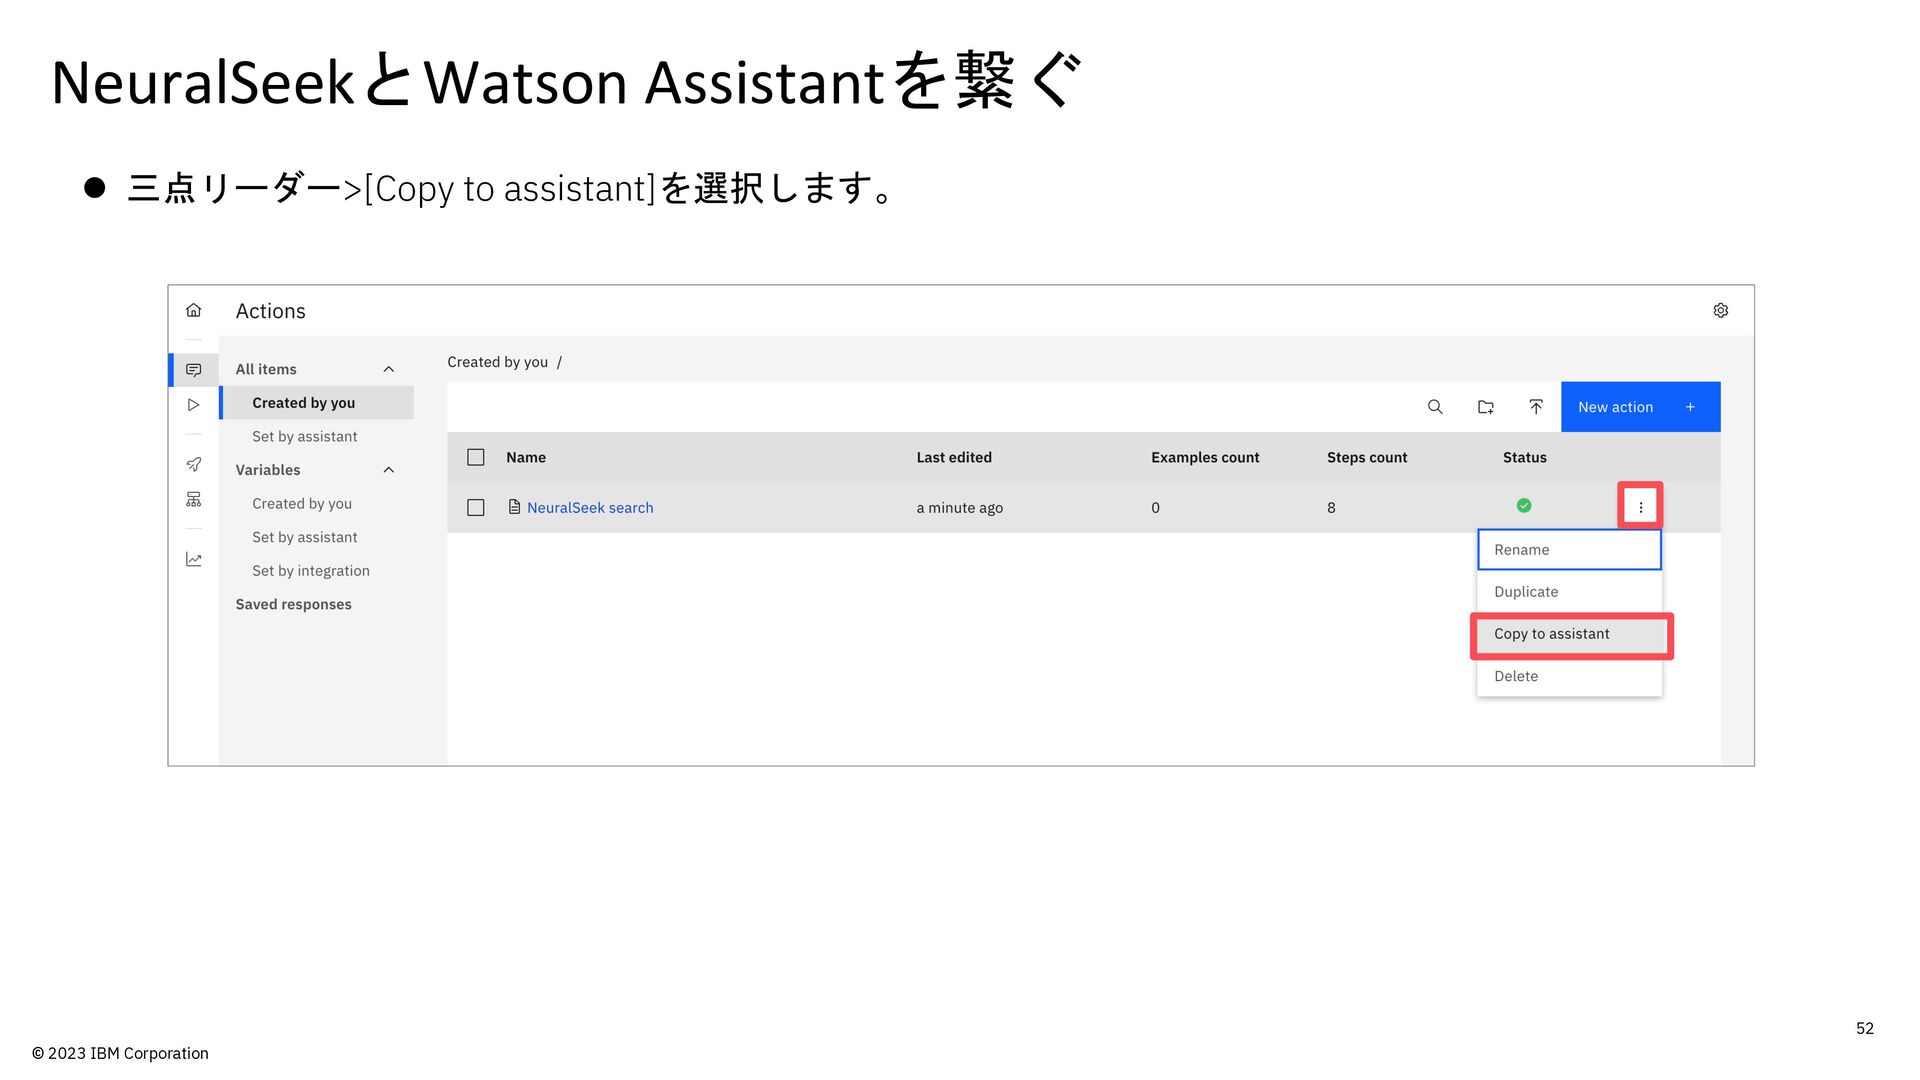Click the Variables heading
The width and height of the screenshot is (1920, 1080).
click(267, 470)
